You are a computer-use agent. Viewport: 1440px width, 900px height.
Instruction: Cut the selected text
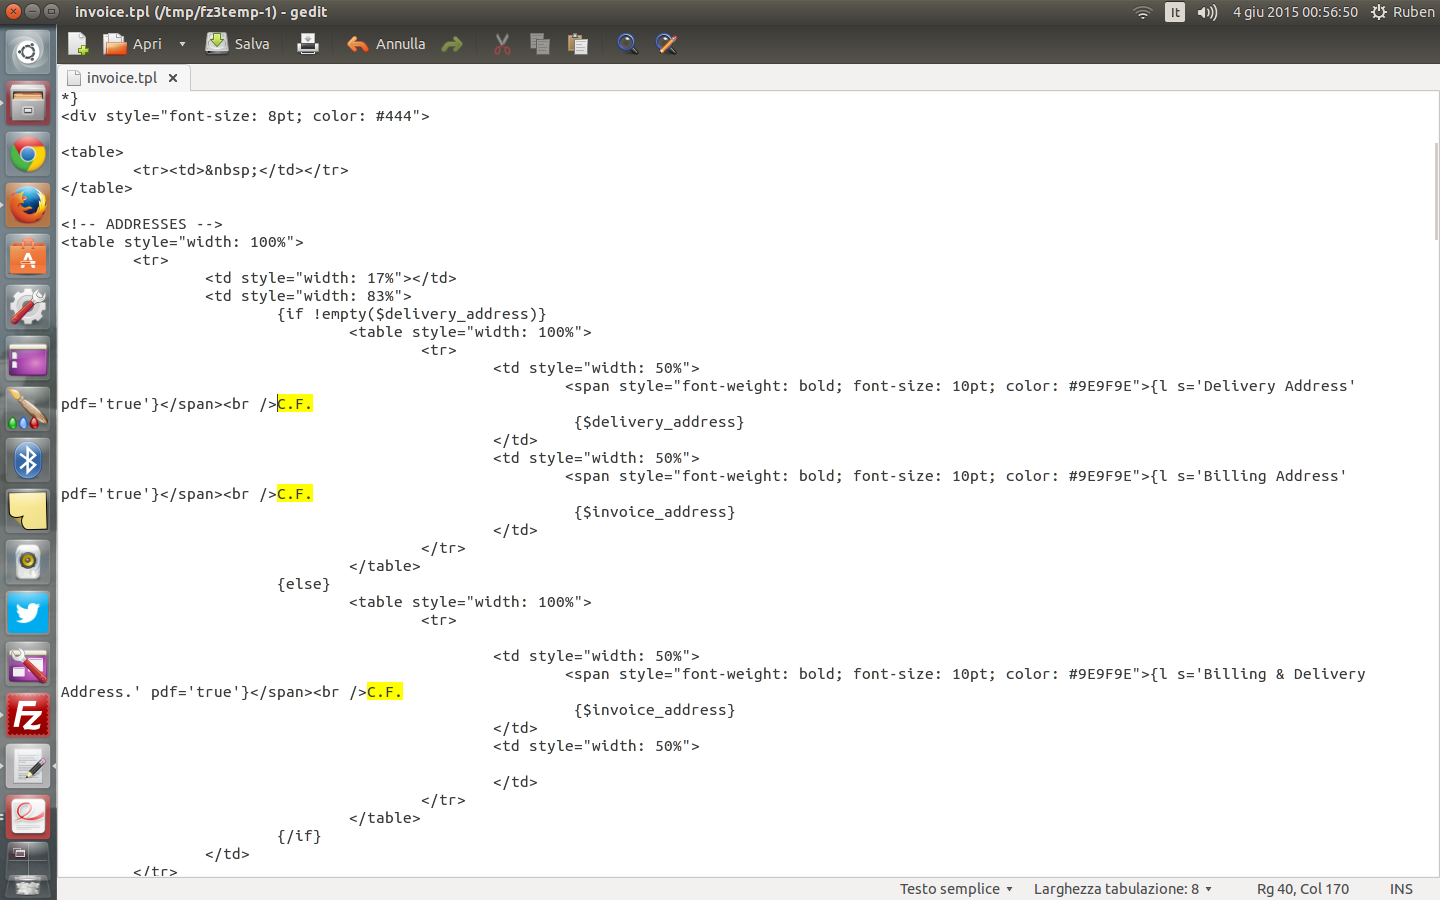pyautogui.click(x=502, y=44)
